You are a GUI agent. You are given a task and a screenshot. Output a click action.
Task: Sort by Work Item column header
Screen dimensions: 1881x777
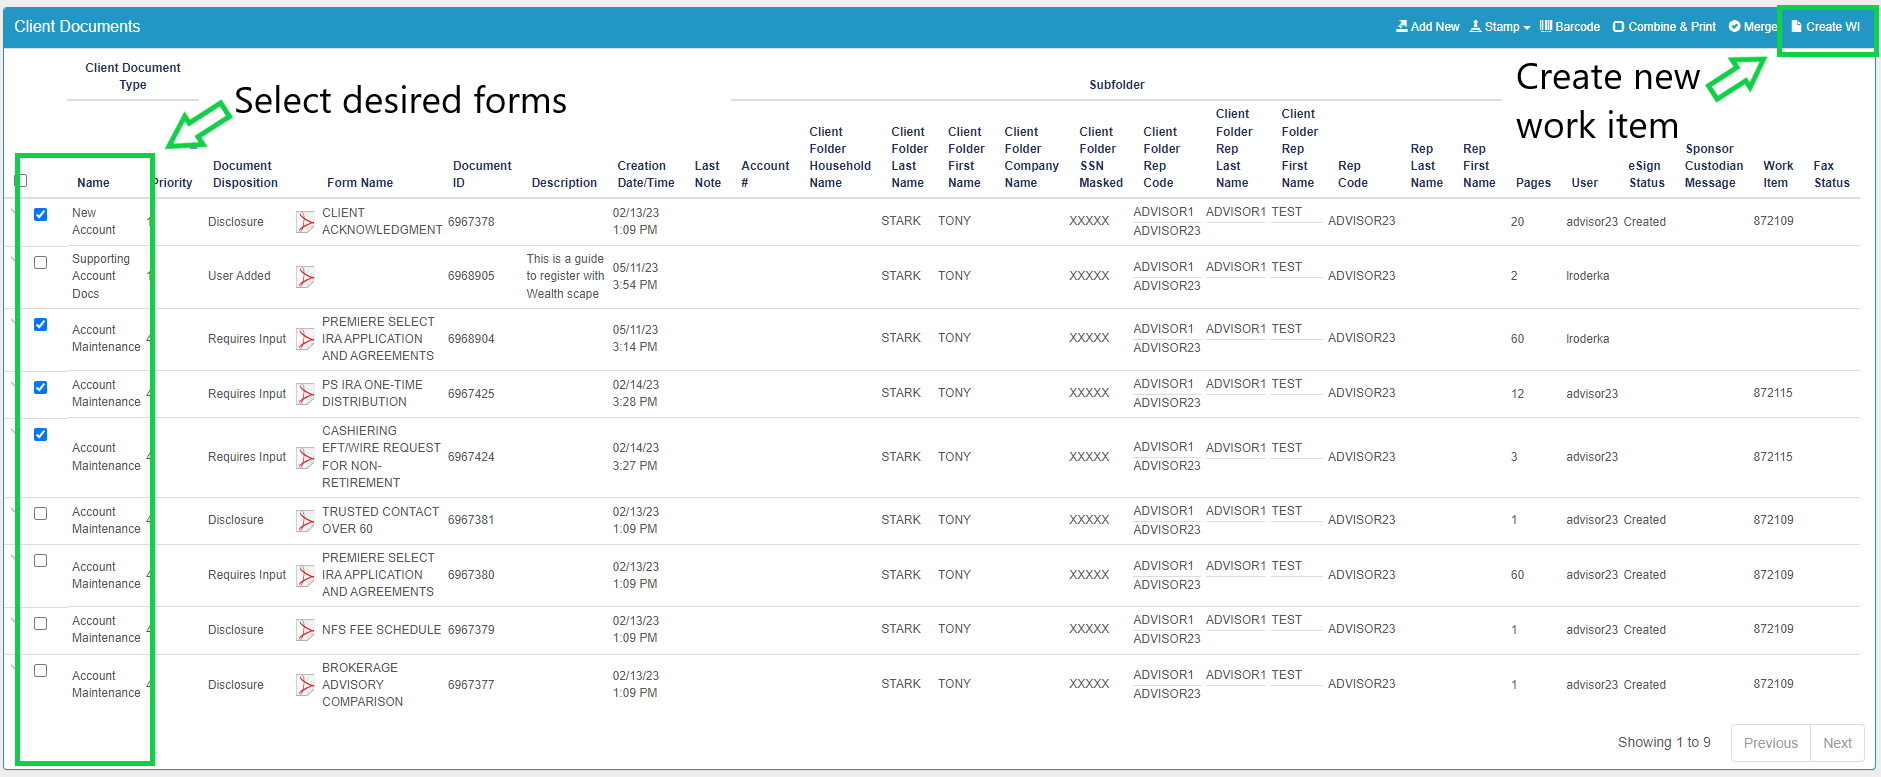coord(1777,174)
